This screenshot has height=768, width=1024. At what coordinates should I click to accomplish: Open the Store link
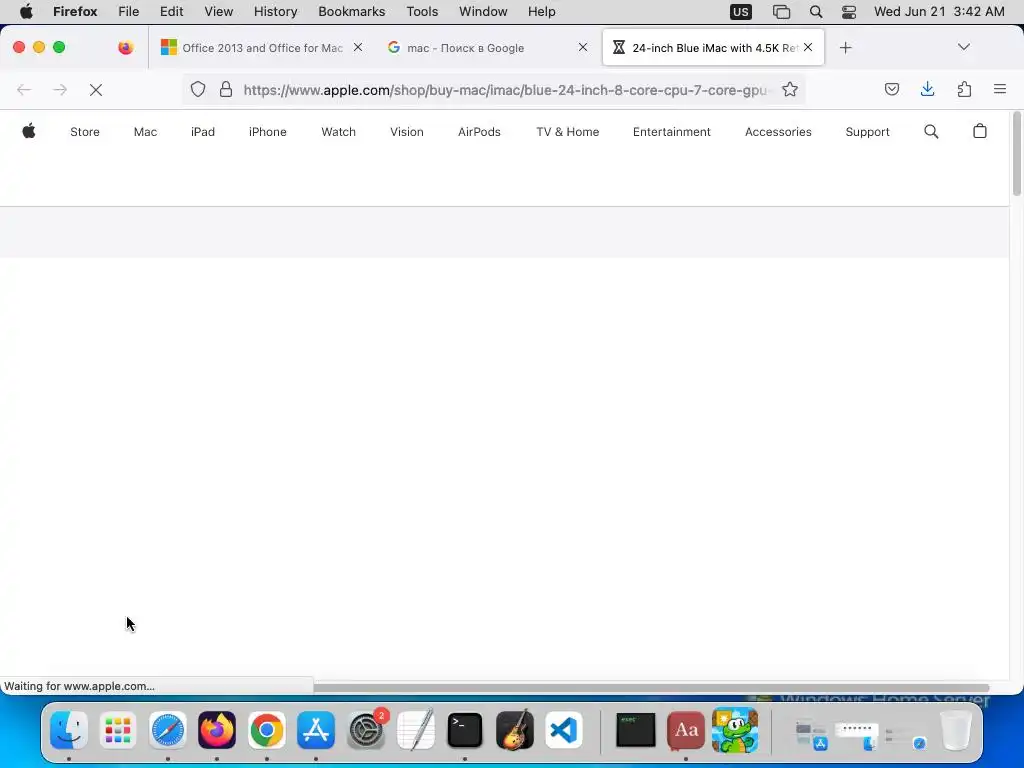point(85,132)
